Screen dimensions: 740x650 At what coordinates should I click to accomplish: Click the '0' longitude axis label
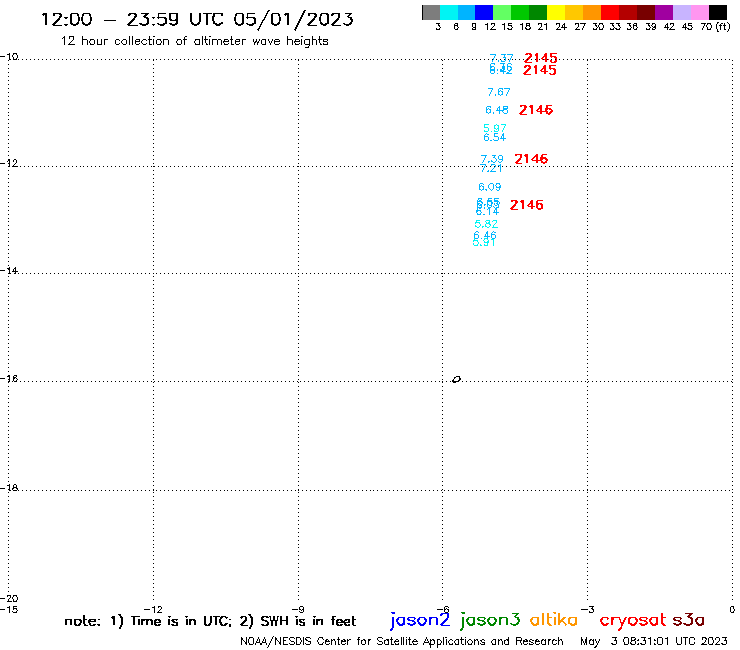[732, 609]
